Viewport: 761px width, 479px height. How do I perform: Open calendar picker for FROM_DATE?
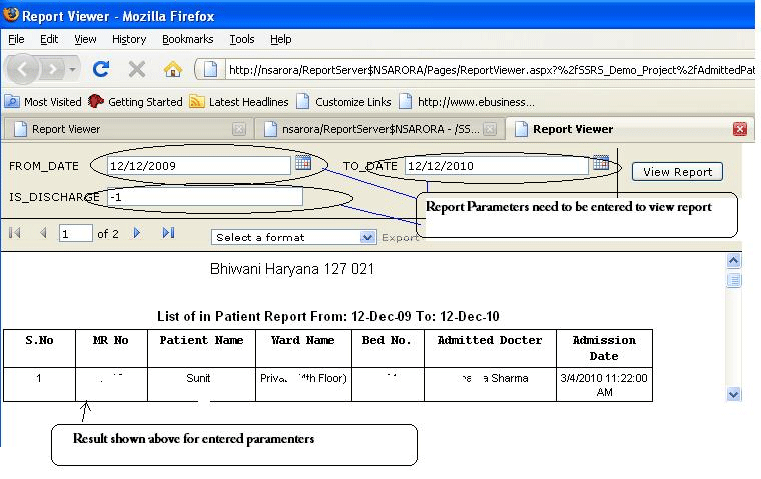coord(303,163)
